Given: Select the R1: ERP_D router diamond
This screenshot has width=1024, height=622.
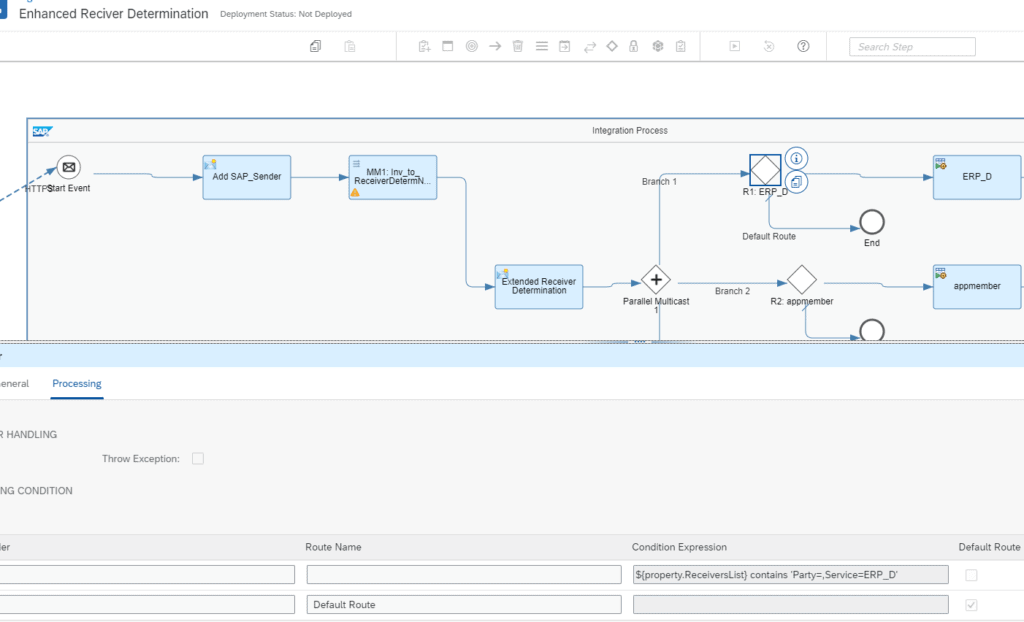Looking at the screenshot, I should [765, 170].
